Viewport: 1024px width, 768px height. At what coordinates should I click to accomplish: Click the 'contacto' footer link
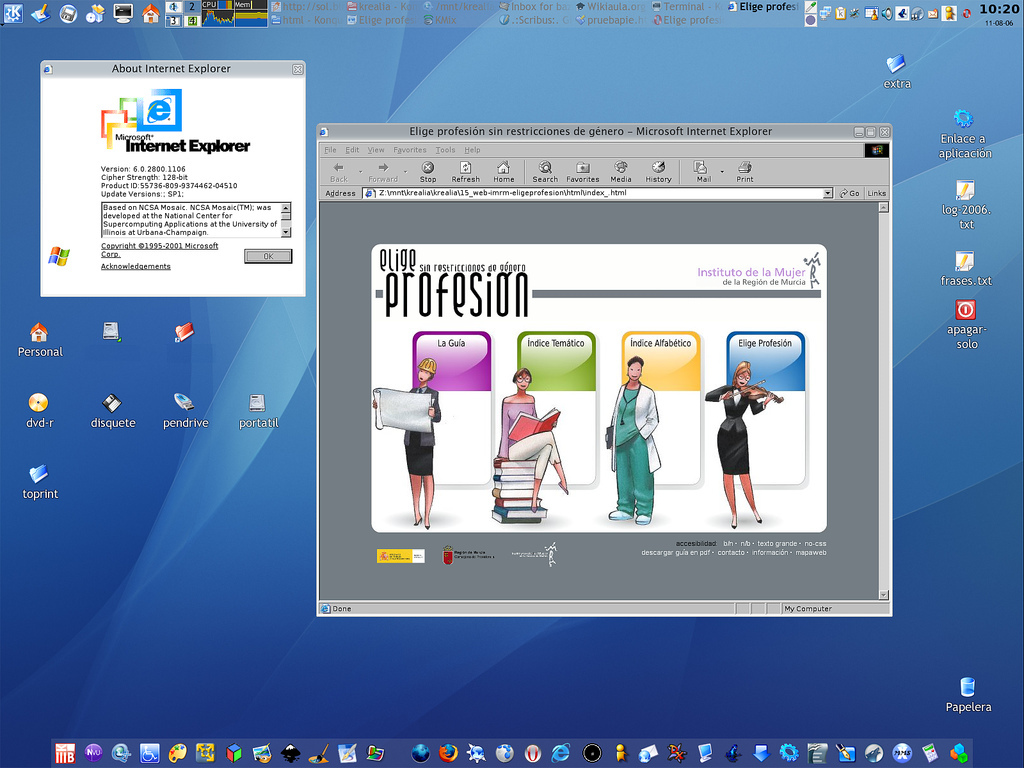(731, 552)
